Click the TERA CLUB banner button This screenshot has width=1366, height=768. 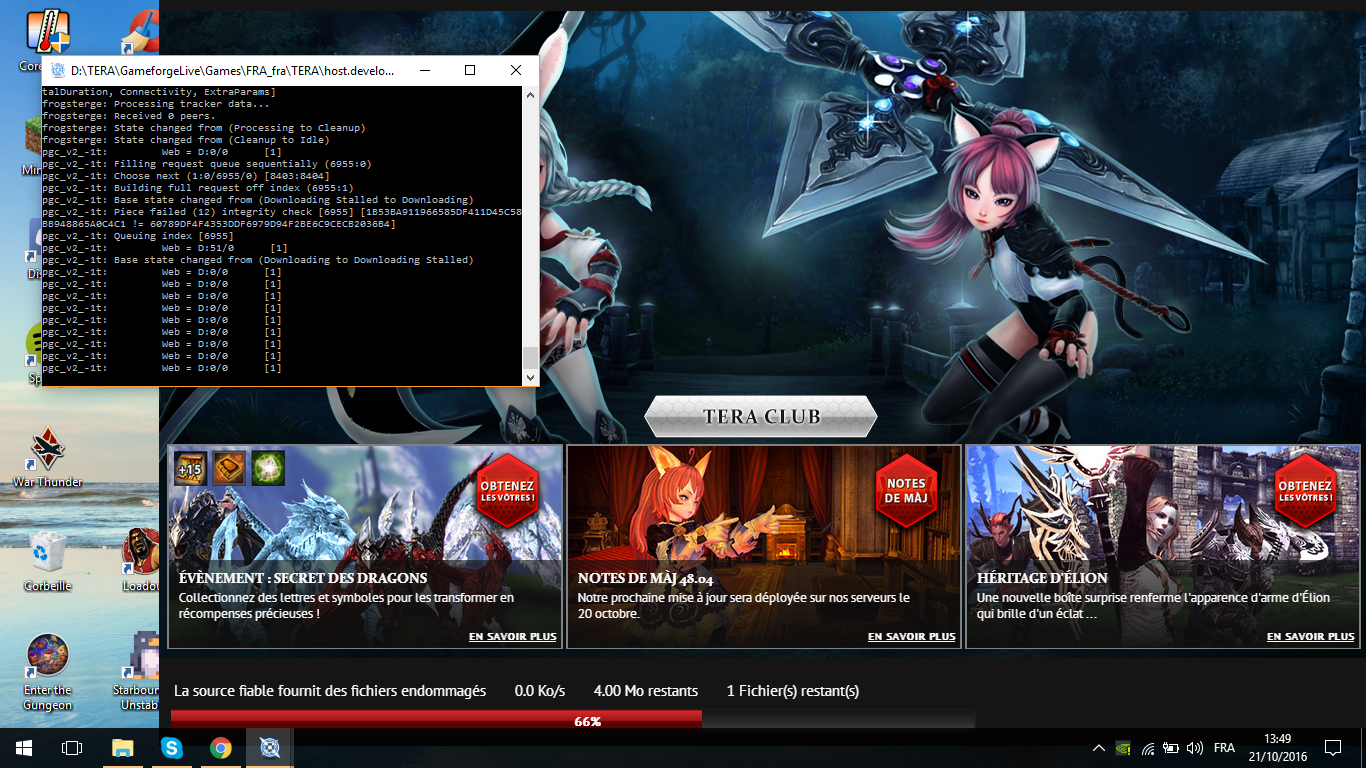[761, 416]
